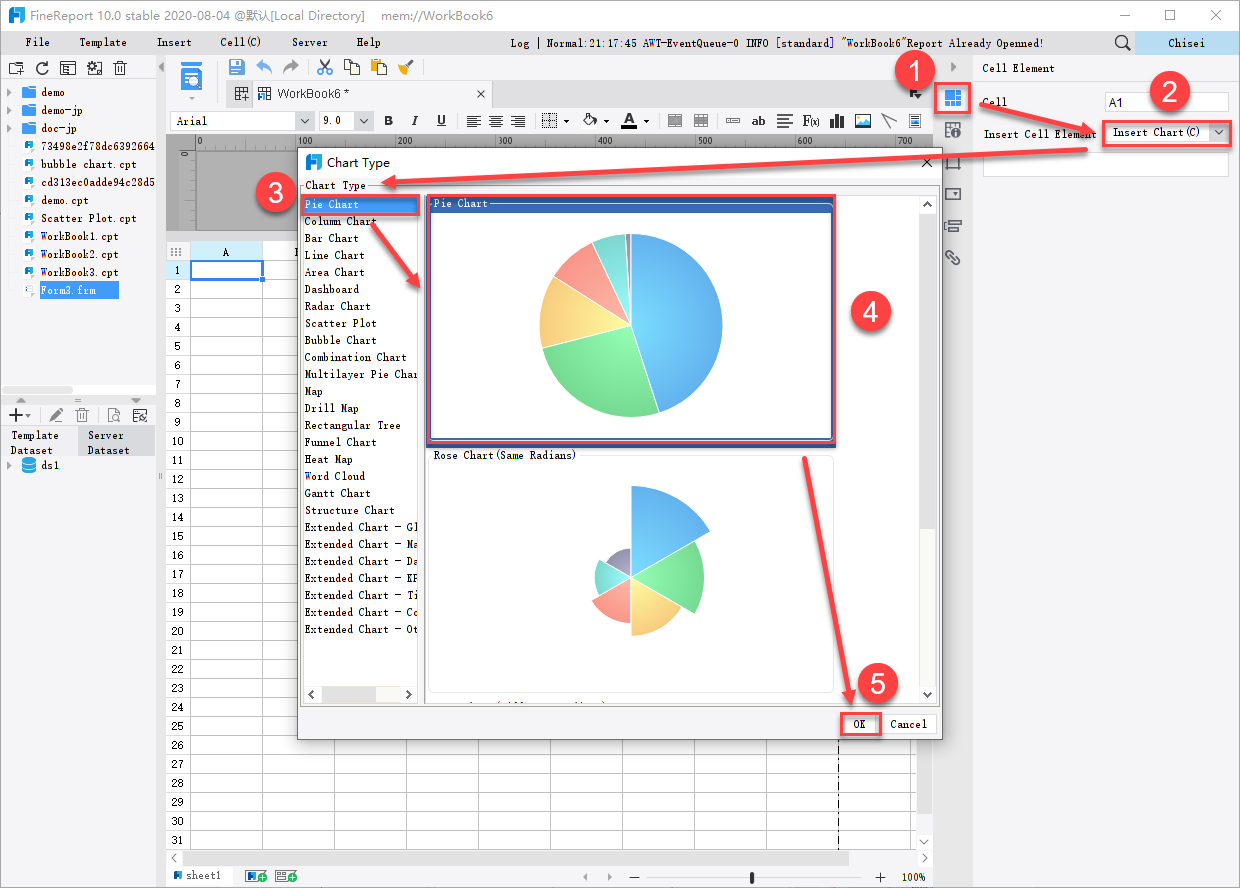Viewport: 1240px width, 888px height.
Task: Toggle Underline formatting
Action: click(441, 120)
